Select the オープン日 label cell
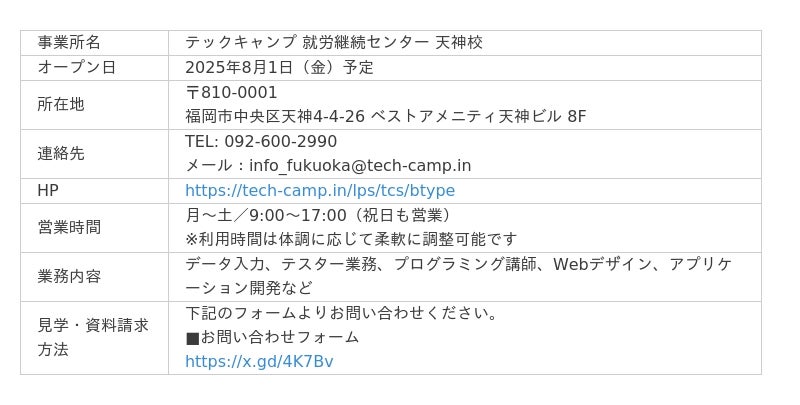 94,68
